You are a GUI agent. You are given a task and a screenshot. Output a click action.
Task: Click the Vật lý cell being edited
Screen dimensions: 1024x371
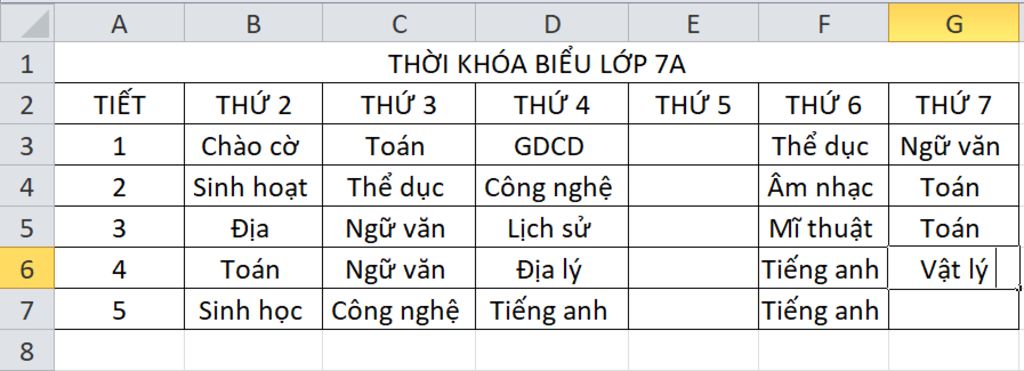[x=954, y=268]
